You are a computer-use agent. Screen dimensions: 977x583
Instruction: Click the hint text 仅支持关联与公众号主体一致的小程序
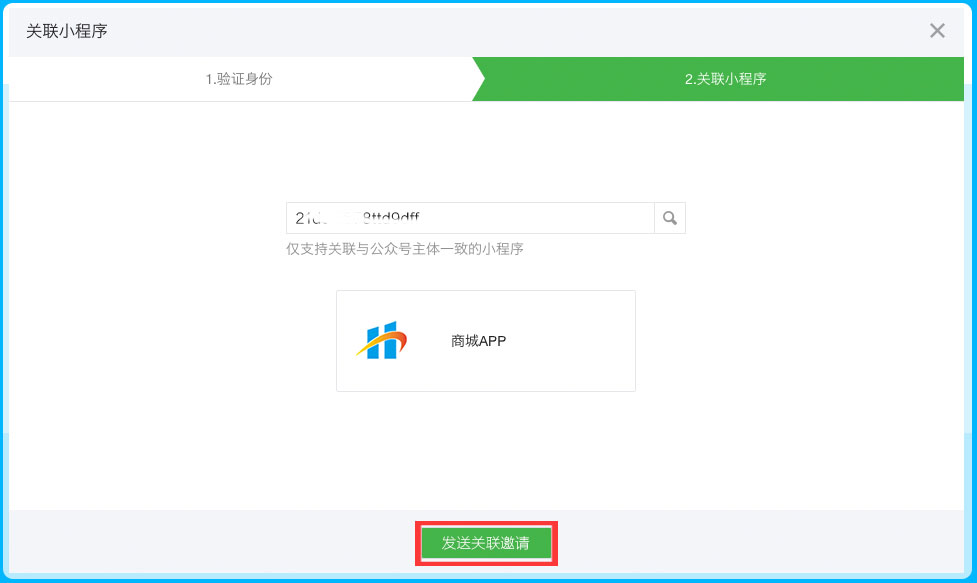tap(404, 249)
